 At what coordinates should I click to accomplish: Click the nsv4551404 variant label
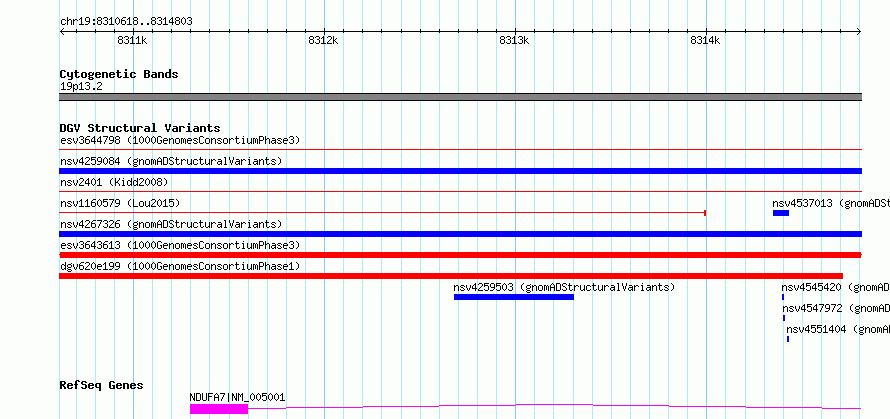click(838, 329)
